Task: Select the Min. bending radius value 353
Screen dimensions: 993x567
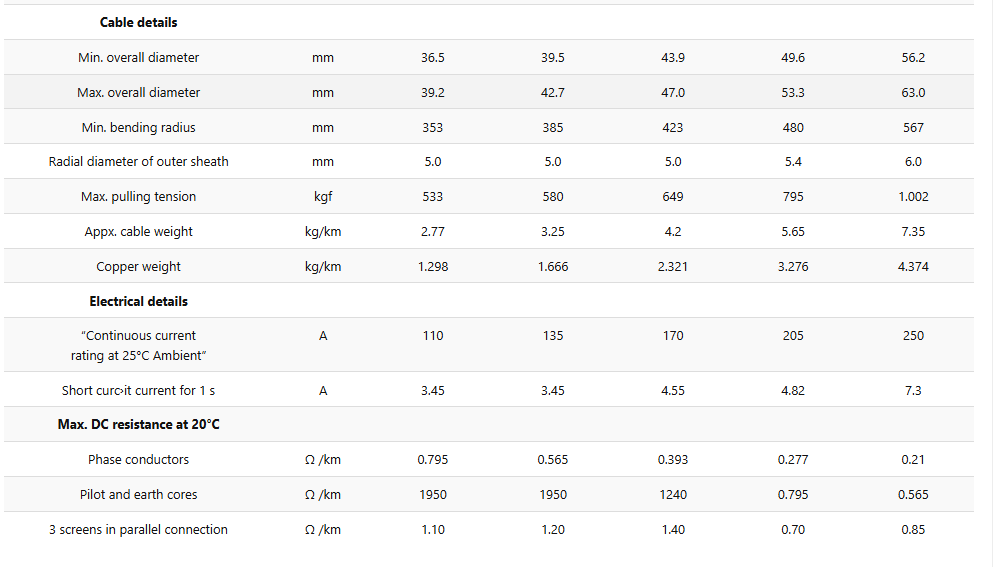Action: point(433,127)
